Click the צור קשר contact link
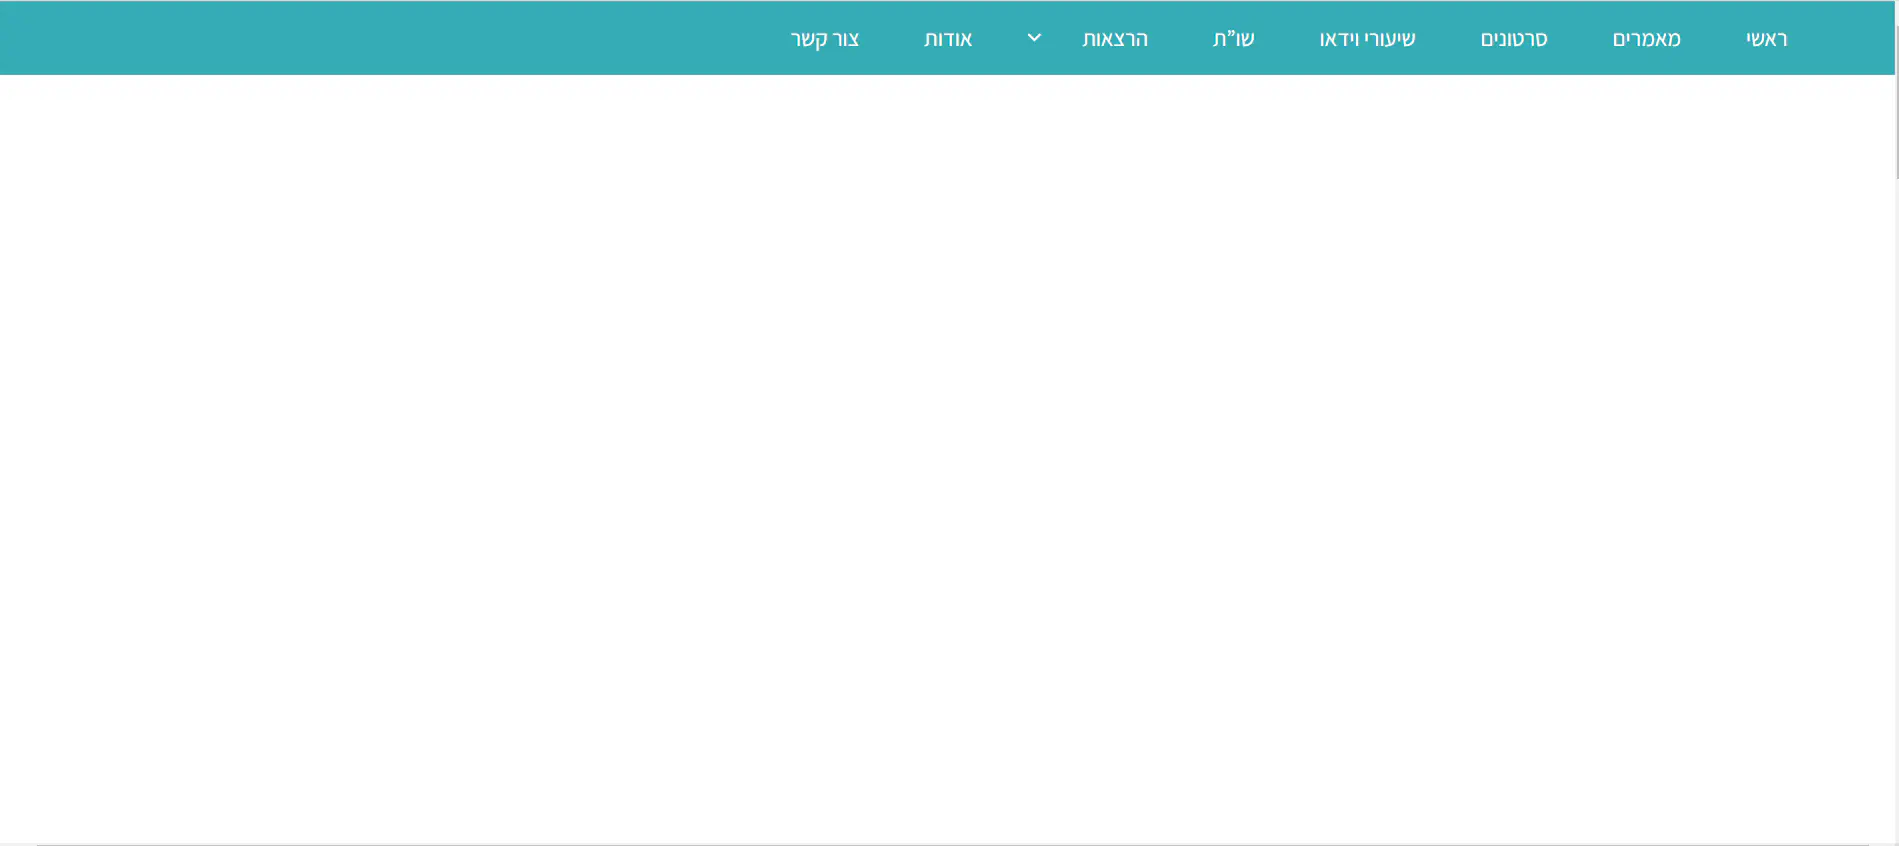The image size is (1899, 846). [x=825, y=39]
